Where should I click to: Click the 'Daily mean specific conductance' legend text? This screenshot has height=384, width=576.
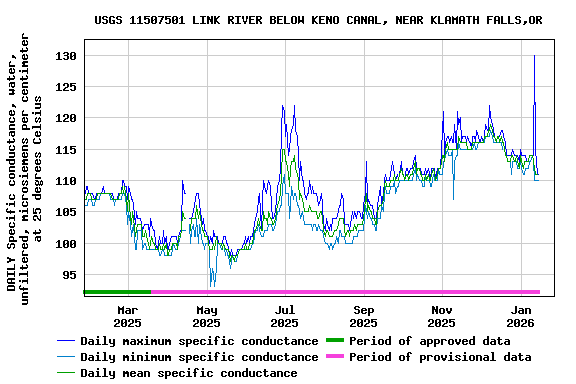tap(189, 373)
